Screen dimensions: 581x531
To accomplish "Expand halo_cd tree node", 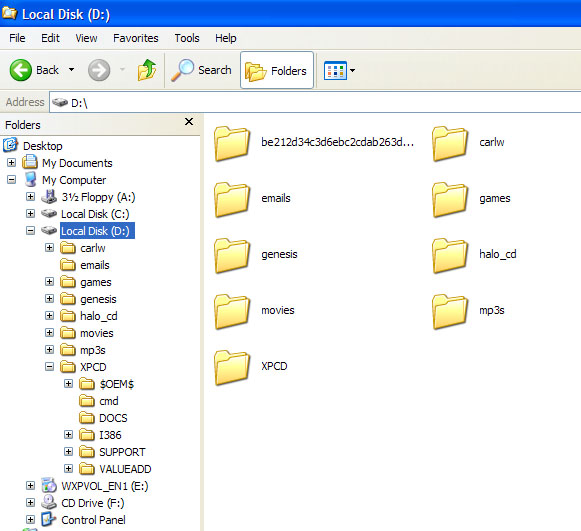I will tap(49, 316).
